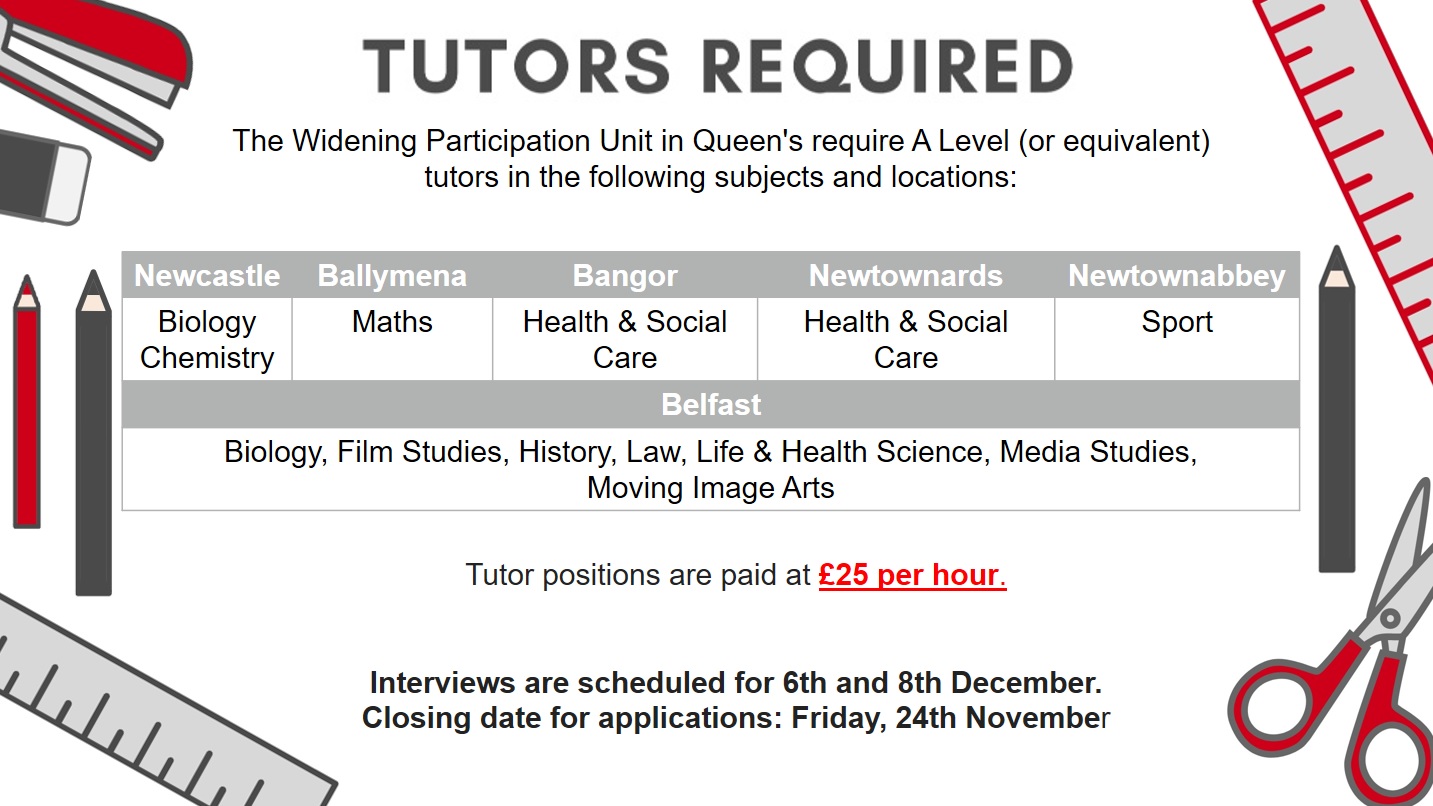Click the TUTORS REQUIRED heading

click(717, 66)
